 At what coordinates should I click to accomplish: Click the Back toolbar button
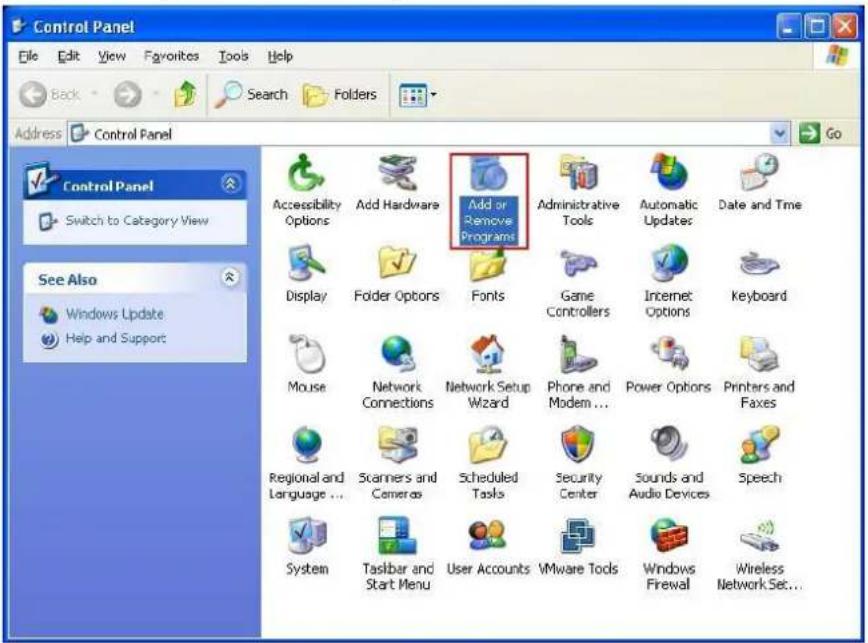click(x=50, y=95)
